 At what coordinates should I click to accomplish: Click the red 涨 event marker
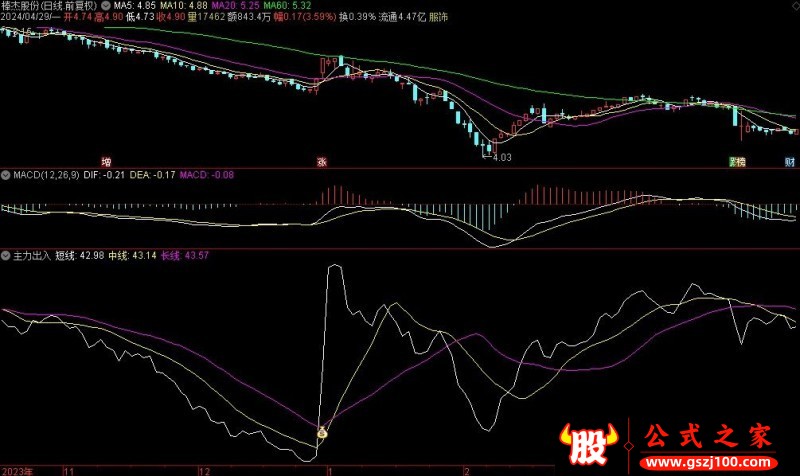pyautogui.click(x=322, y=160)
